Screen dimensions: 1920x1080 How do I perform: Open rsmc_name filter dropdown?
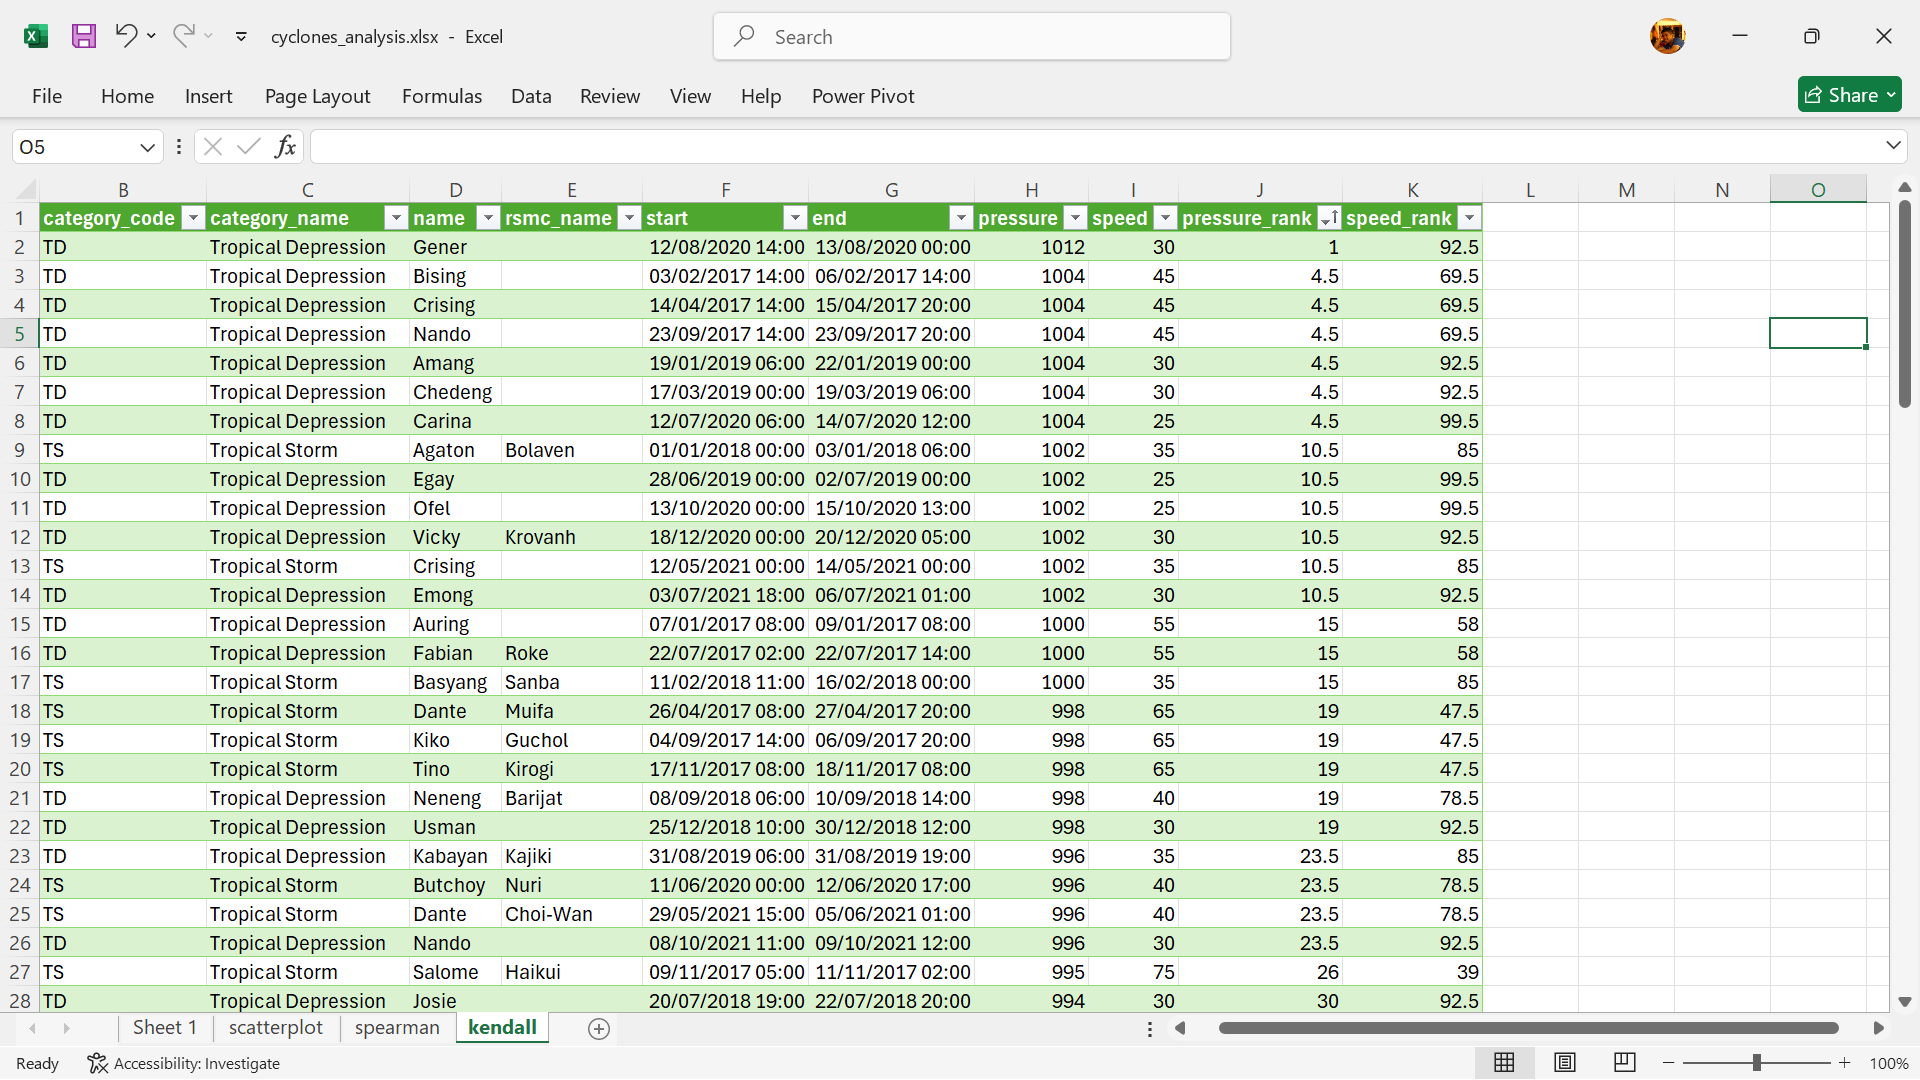pos(629,218)
